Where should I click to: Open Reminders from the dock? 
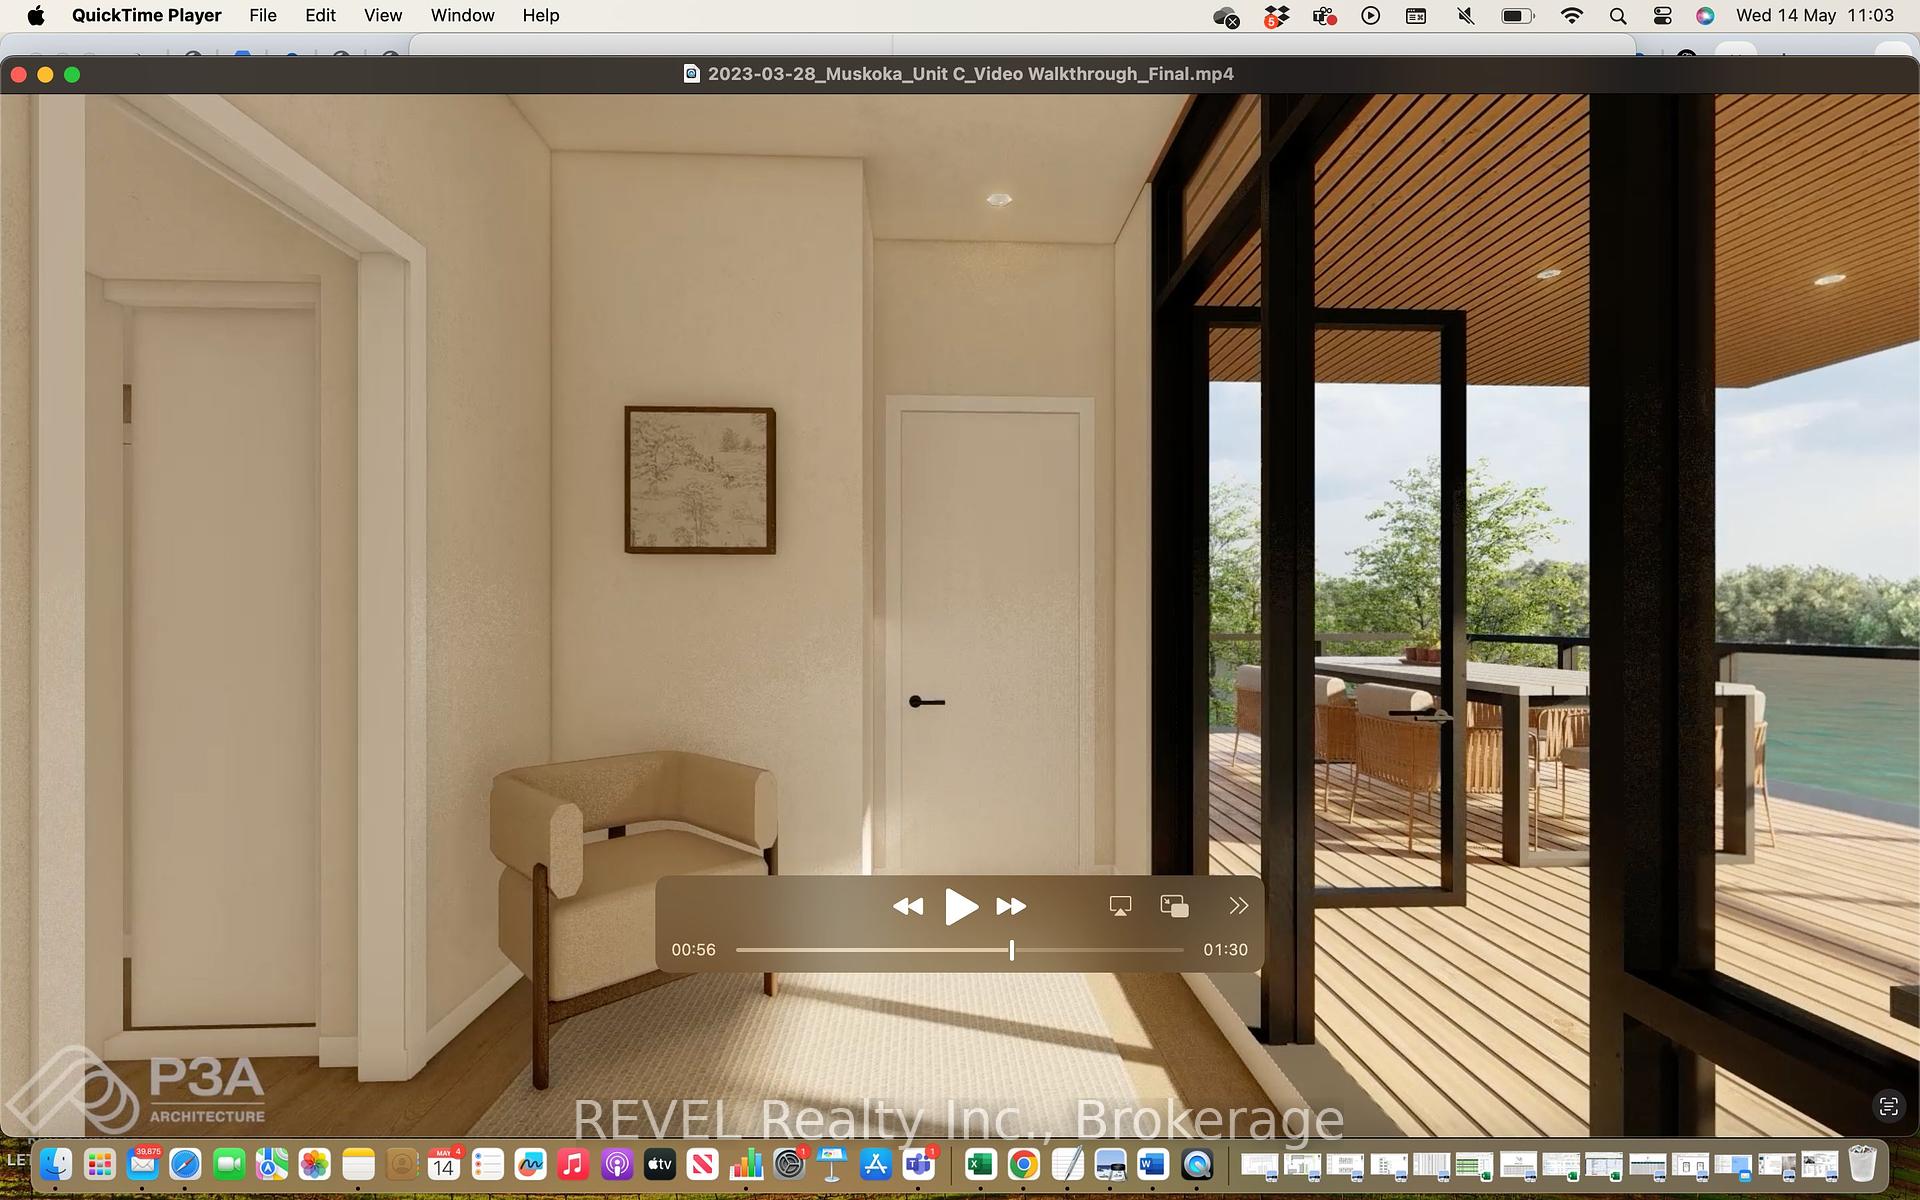(487, 1164)
